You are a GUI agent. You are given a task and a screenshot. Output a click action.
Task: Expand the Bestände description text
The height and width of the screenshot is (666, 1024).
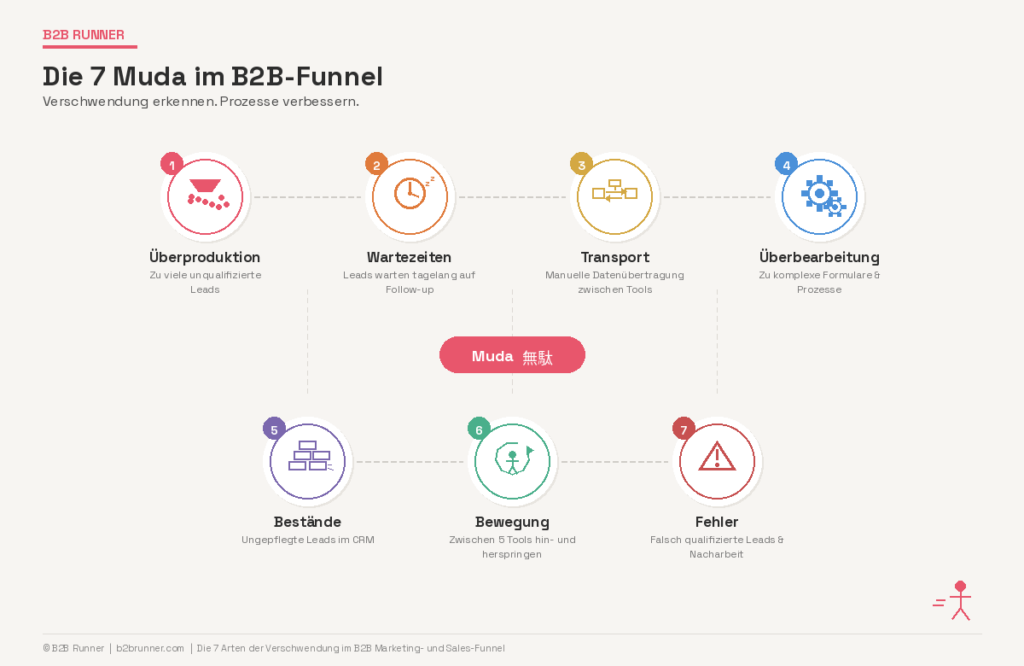[x=308, y=539]
